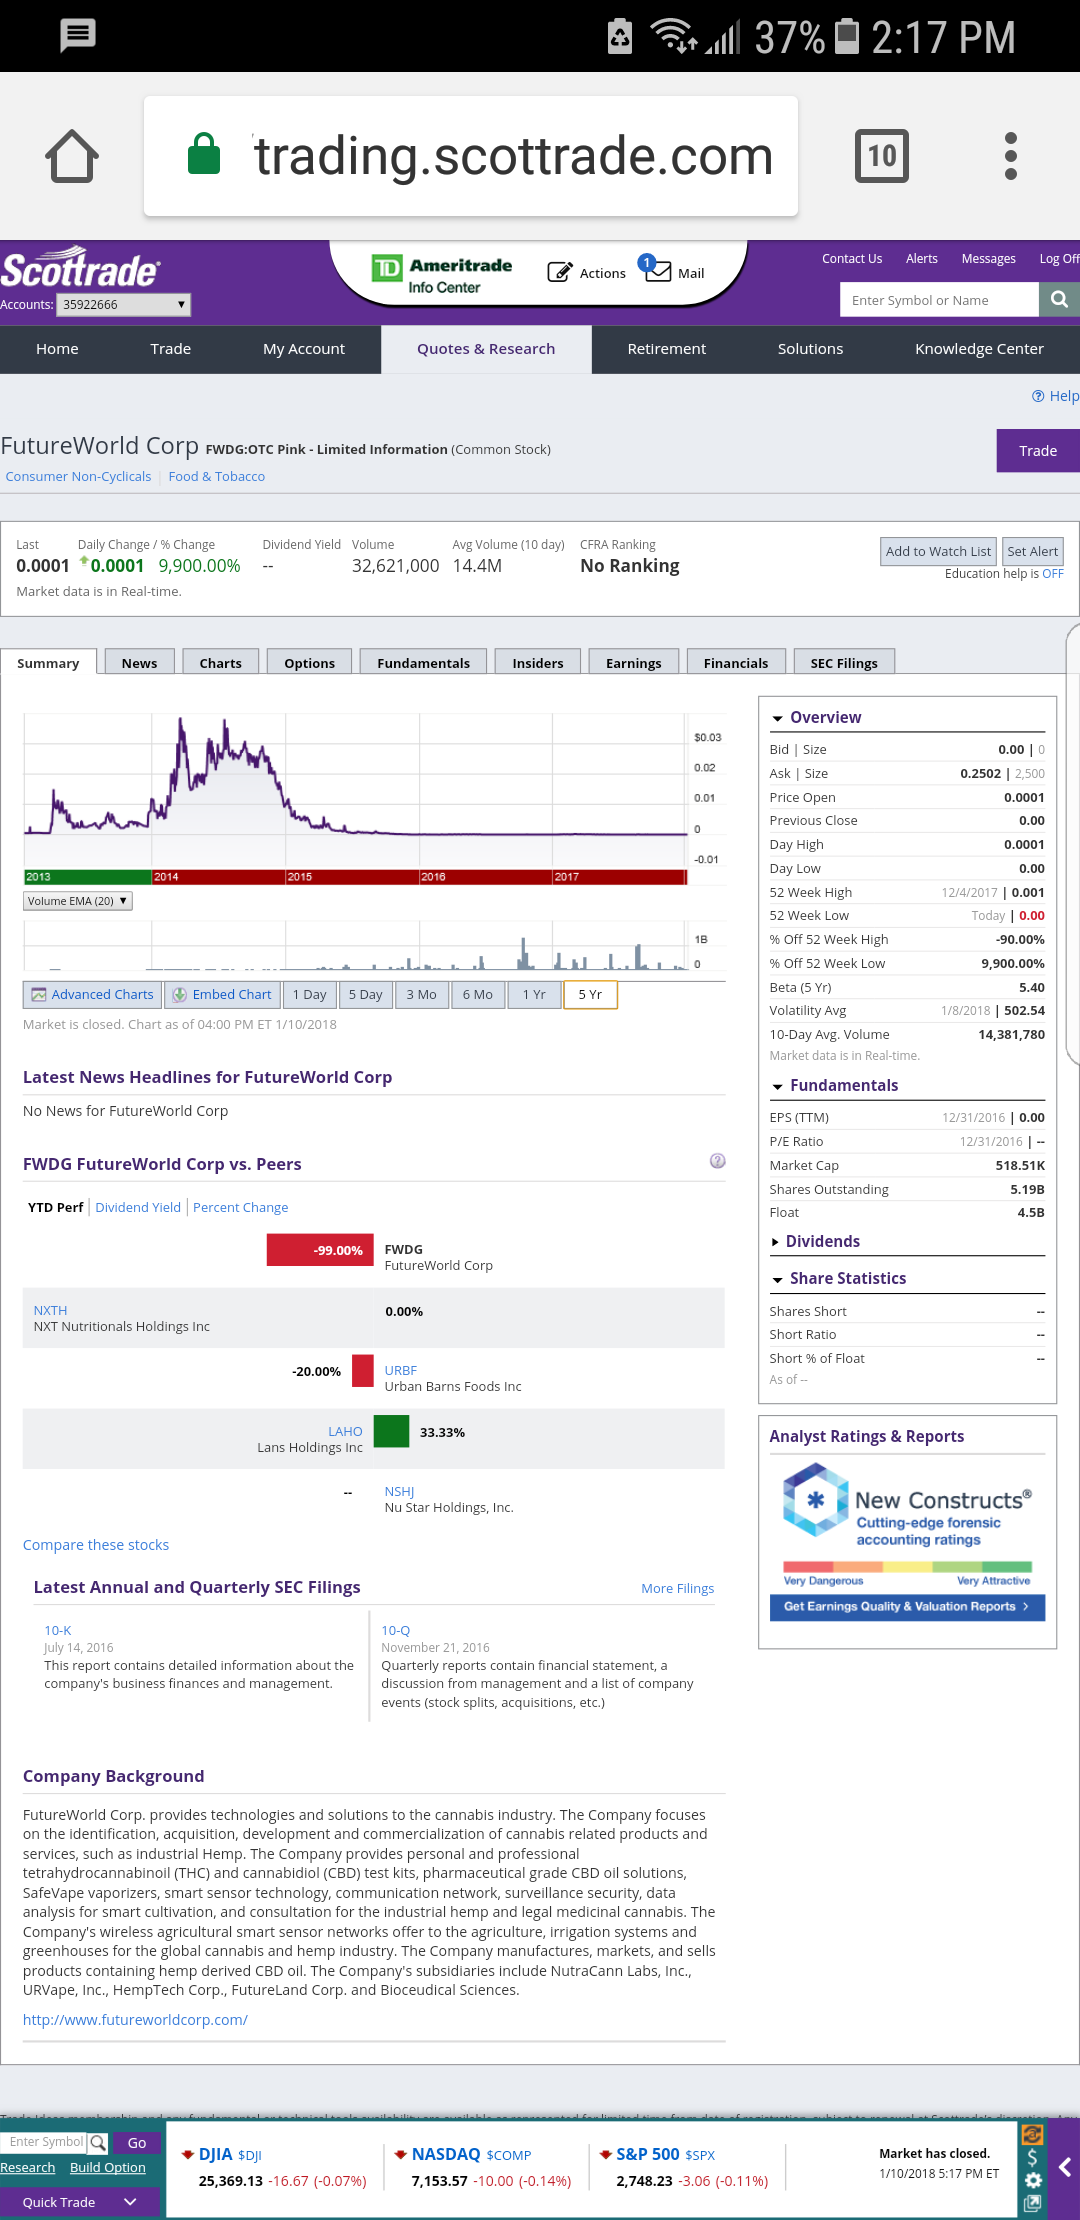Image resolution: width=1080 pixels, height=2220 pixels.
Task: Click the search magnifier next to symbol field
Action: [x=1059, y=299]
